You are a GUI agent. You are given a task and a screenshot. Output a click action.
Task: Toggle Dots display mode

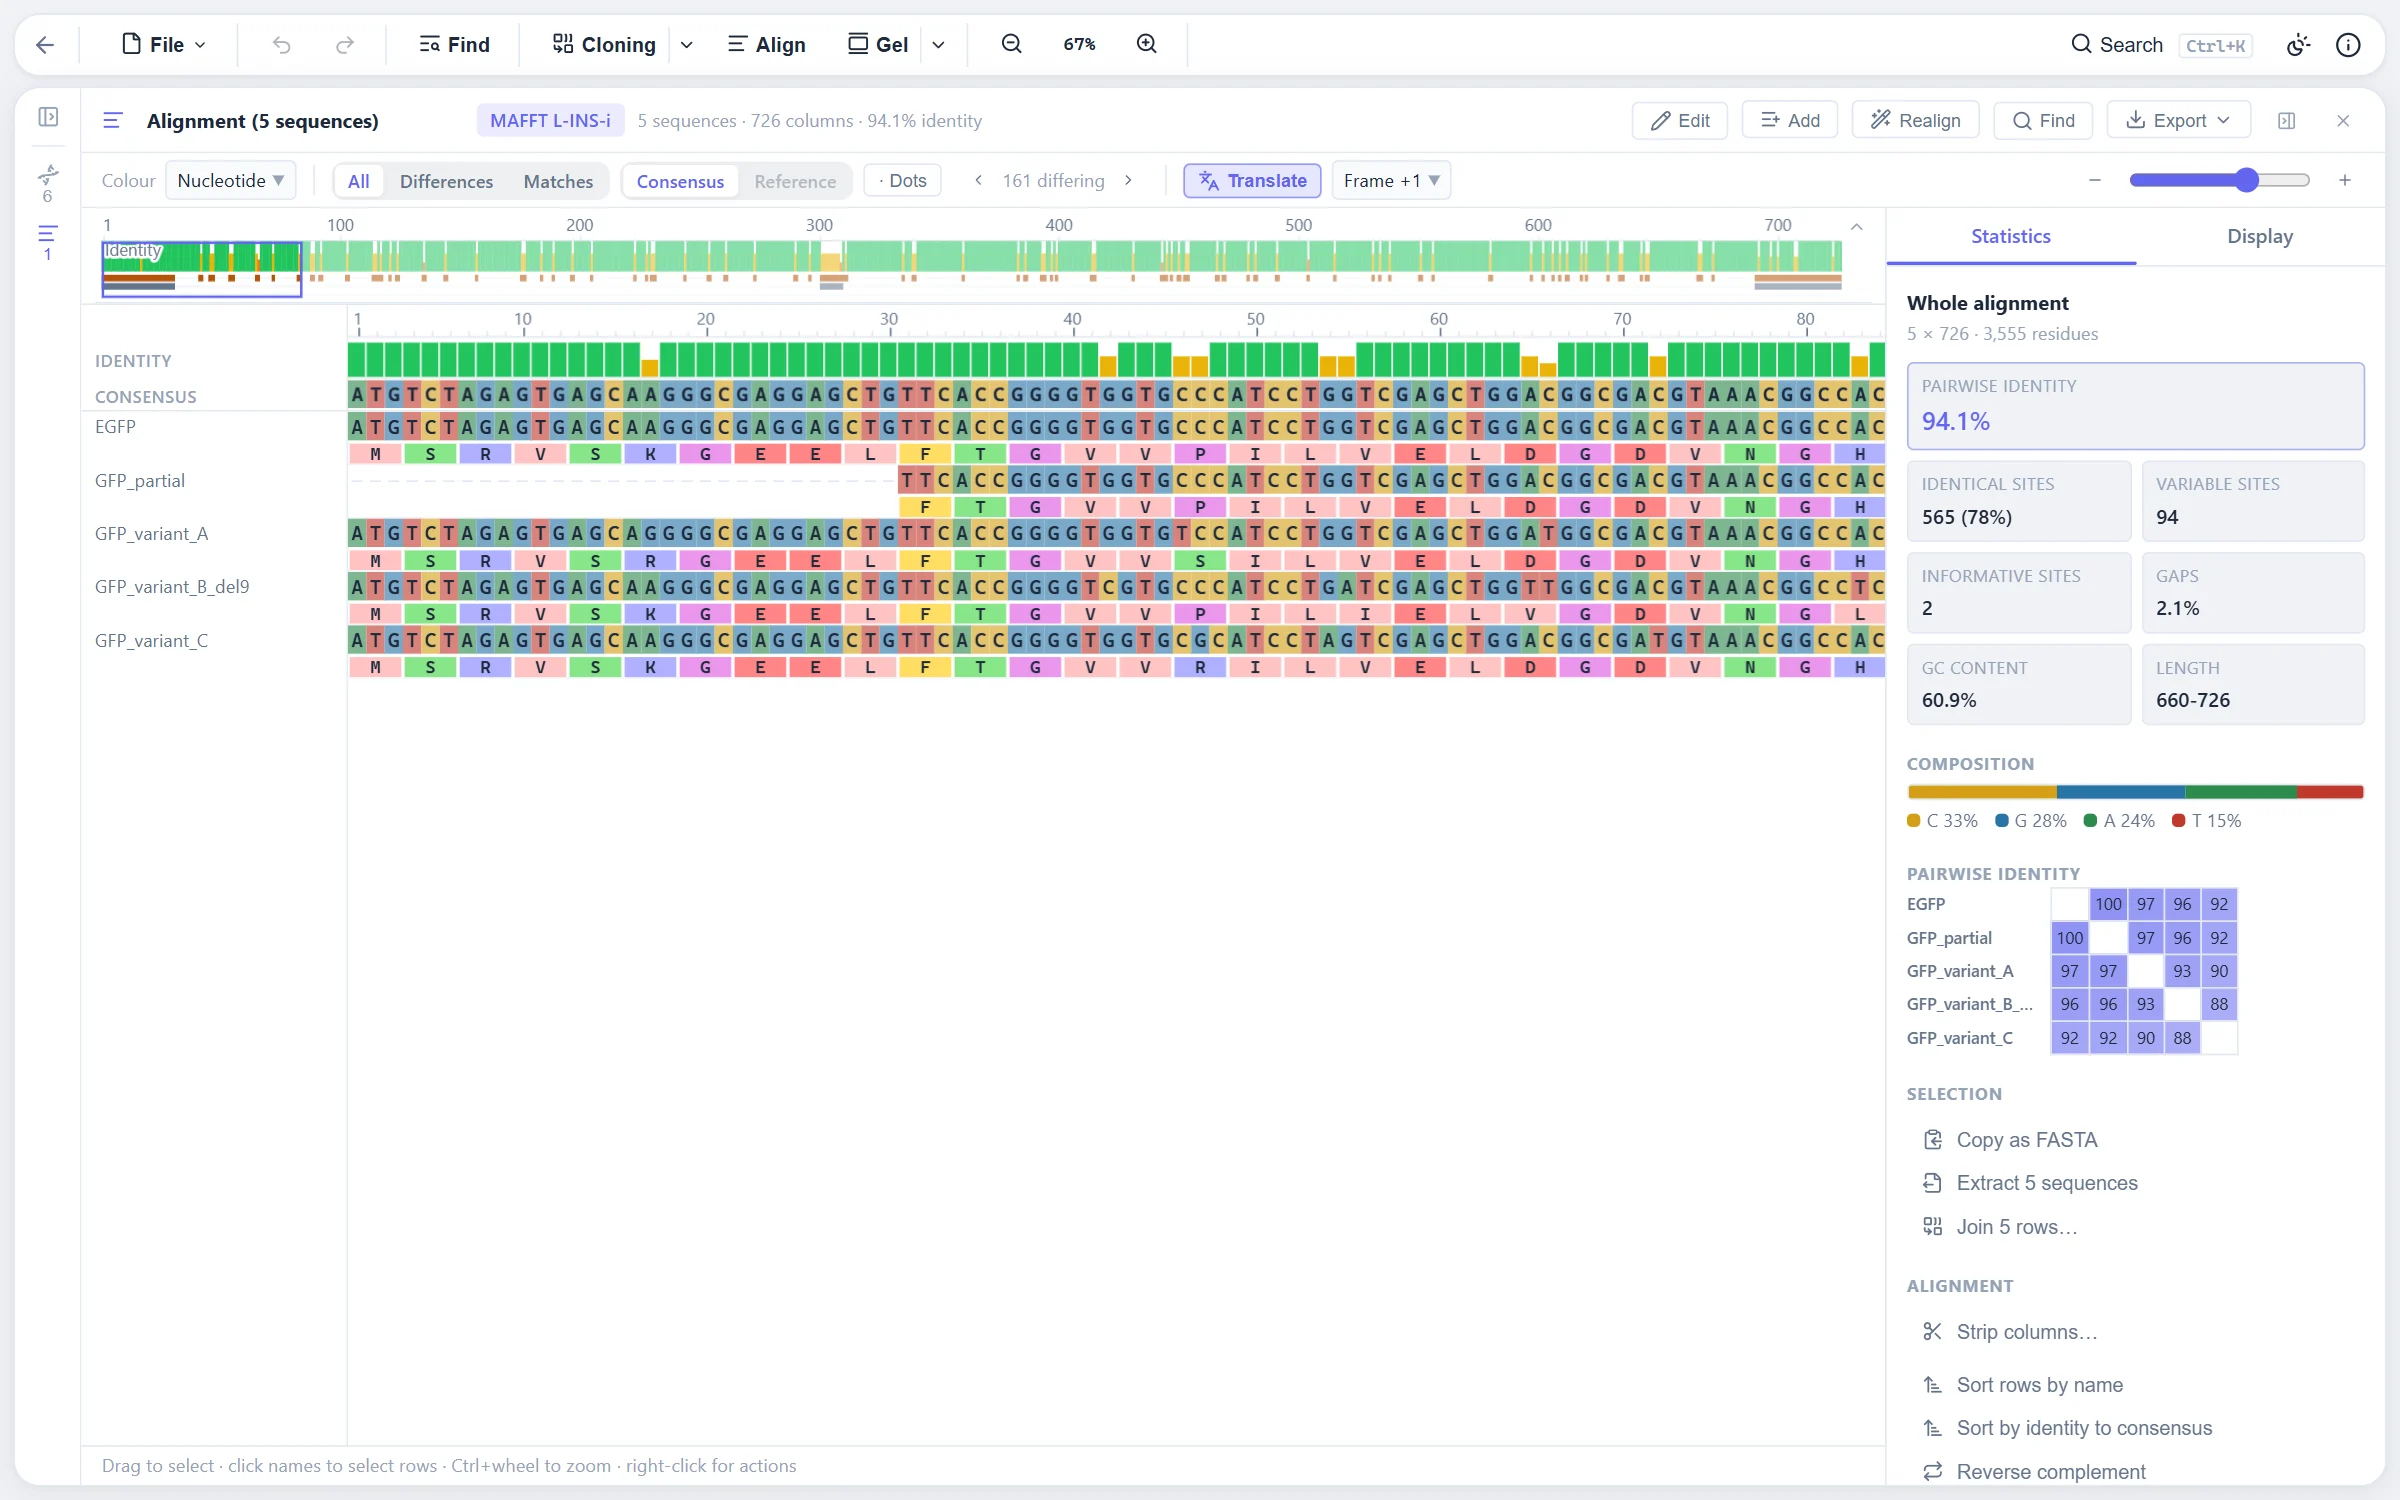click(902, 181)
